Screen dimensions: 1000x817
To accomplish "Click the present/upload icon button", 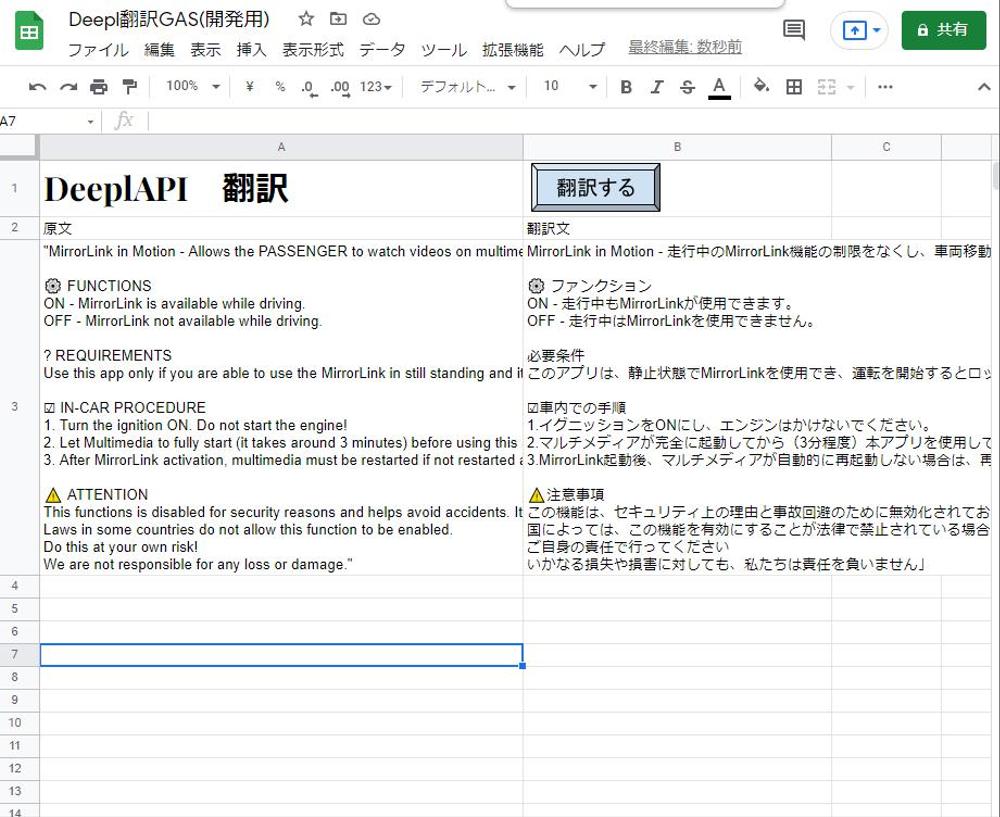I will pos(853,30).
